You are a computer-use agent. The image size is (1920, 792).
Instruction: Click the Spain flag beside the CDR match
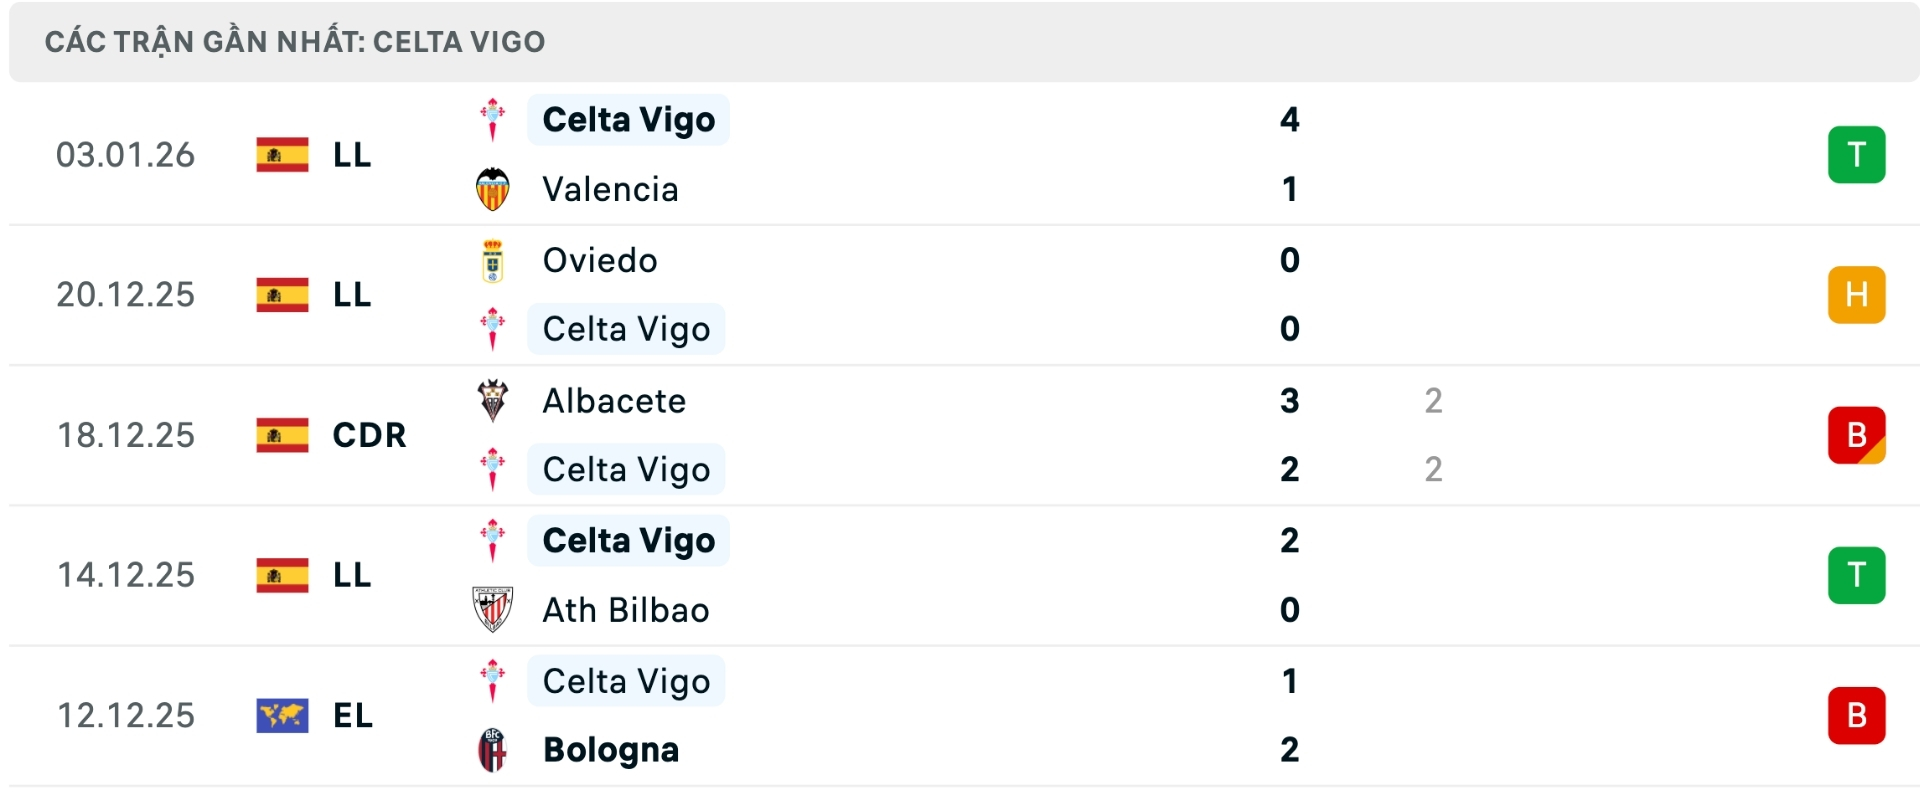click(283, 435)
